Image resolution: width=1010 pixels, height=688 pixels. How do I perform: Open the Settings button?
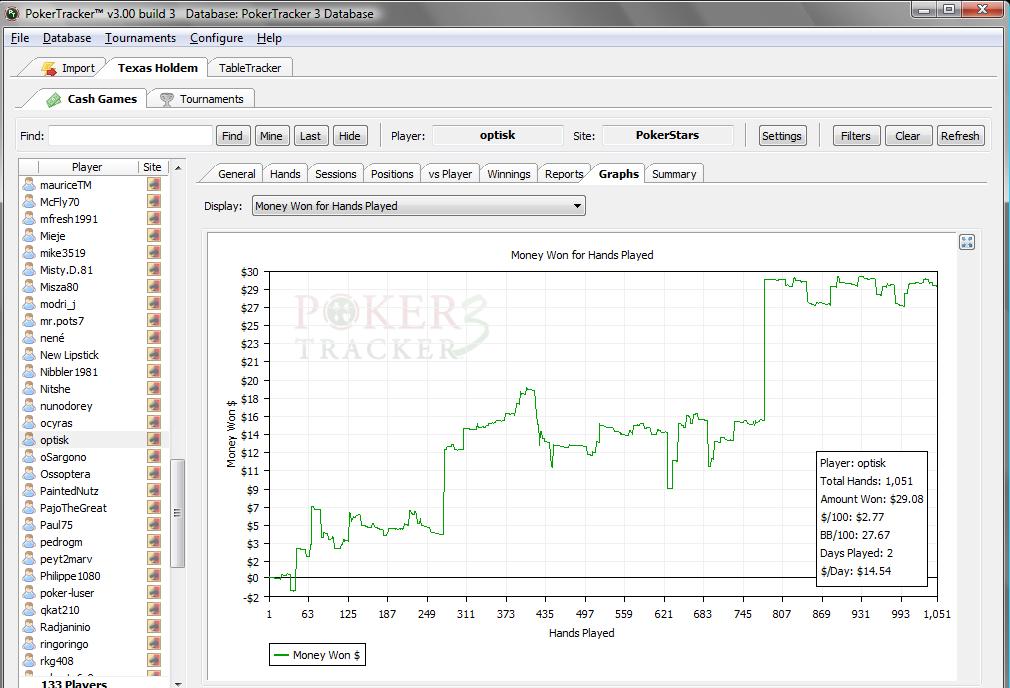[x=781, y=136]
